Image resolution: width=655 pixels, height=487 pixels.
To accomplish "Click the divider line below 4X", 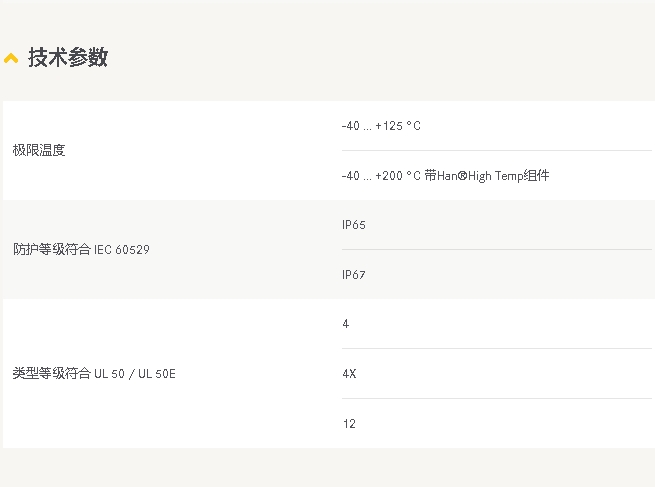I will point(497,398).
